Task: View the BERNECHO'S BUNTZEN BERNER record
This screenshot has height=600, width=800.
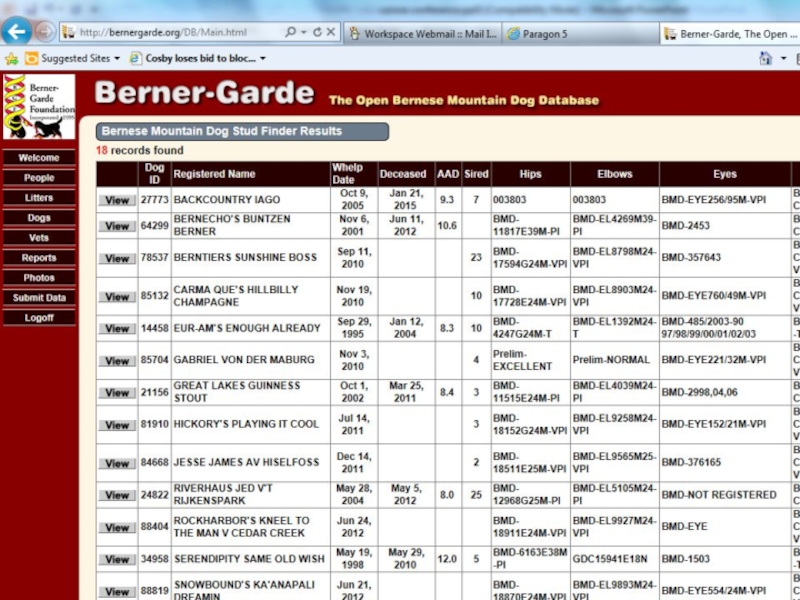Action: (x=117, y=226)
